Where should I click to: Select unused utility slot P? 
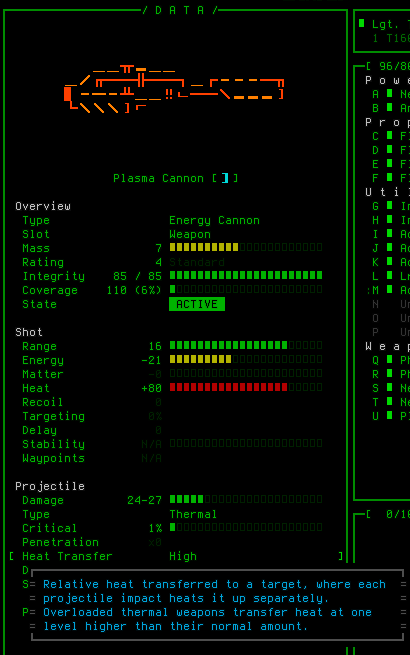[x=390, y=332]
